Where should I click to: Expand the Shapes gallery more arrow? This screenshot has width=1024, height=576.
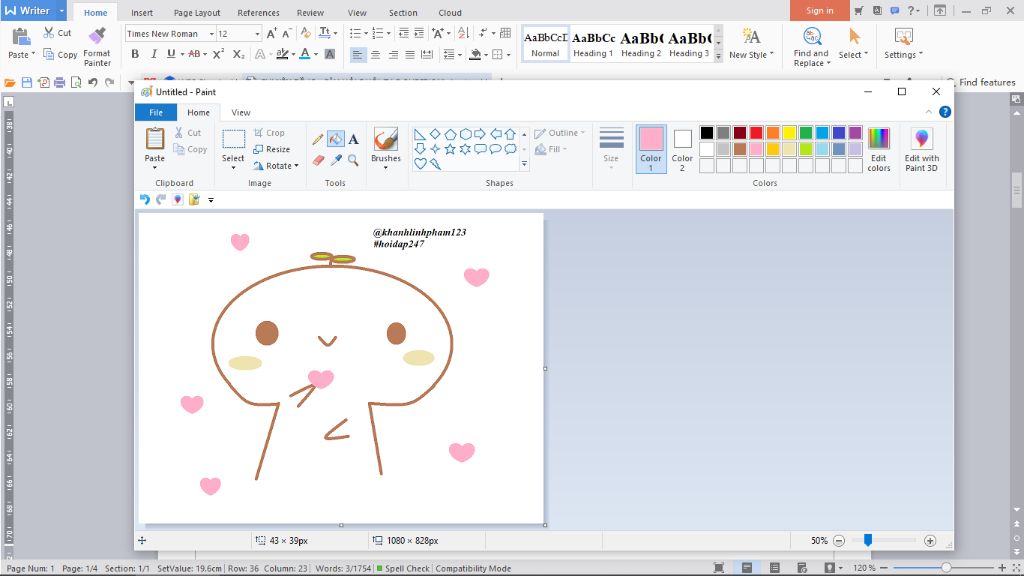tap(524, 164)
